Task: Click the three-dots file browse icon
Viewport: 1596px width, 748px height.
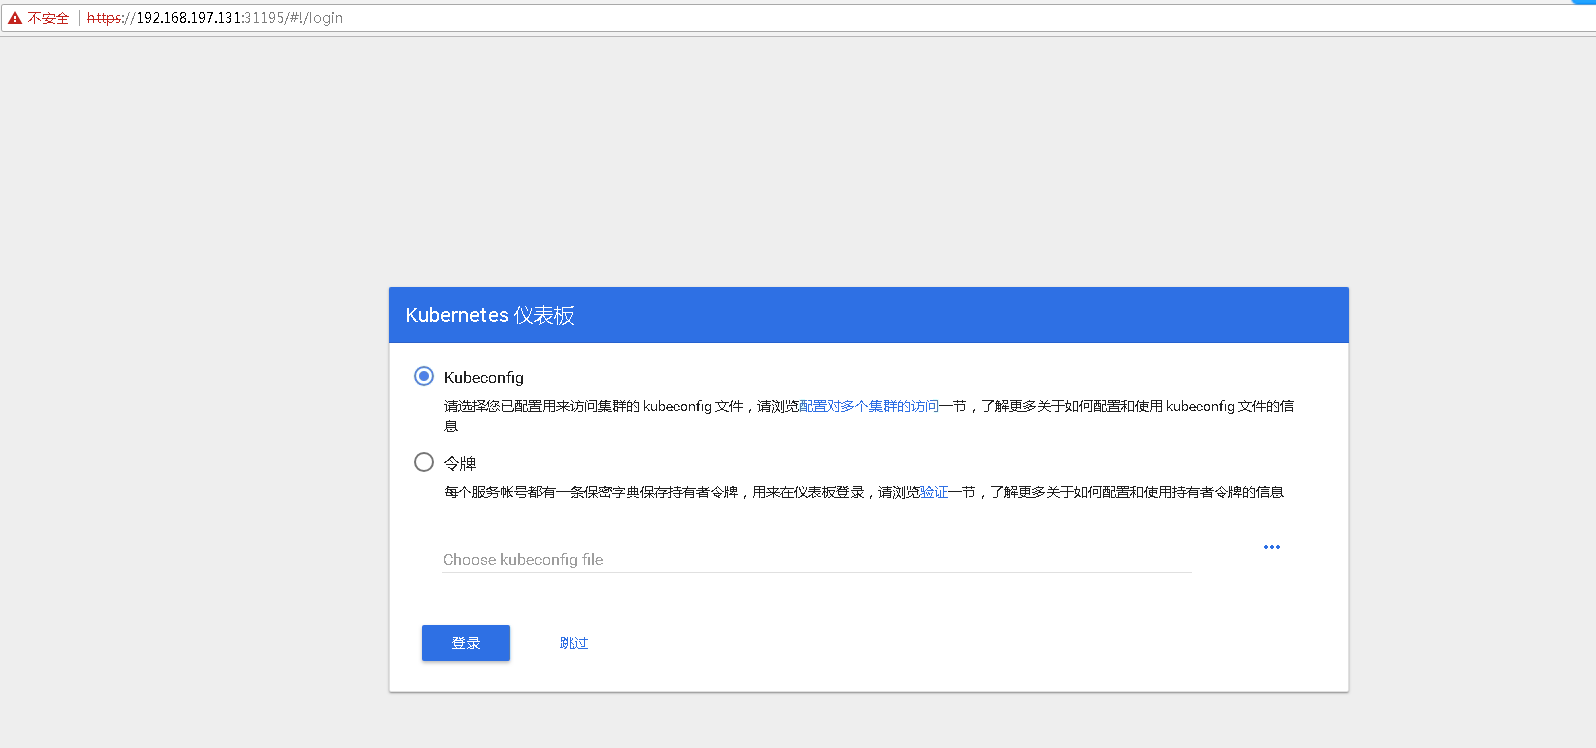Action: (1272, 547)
